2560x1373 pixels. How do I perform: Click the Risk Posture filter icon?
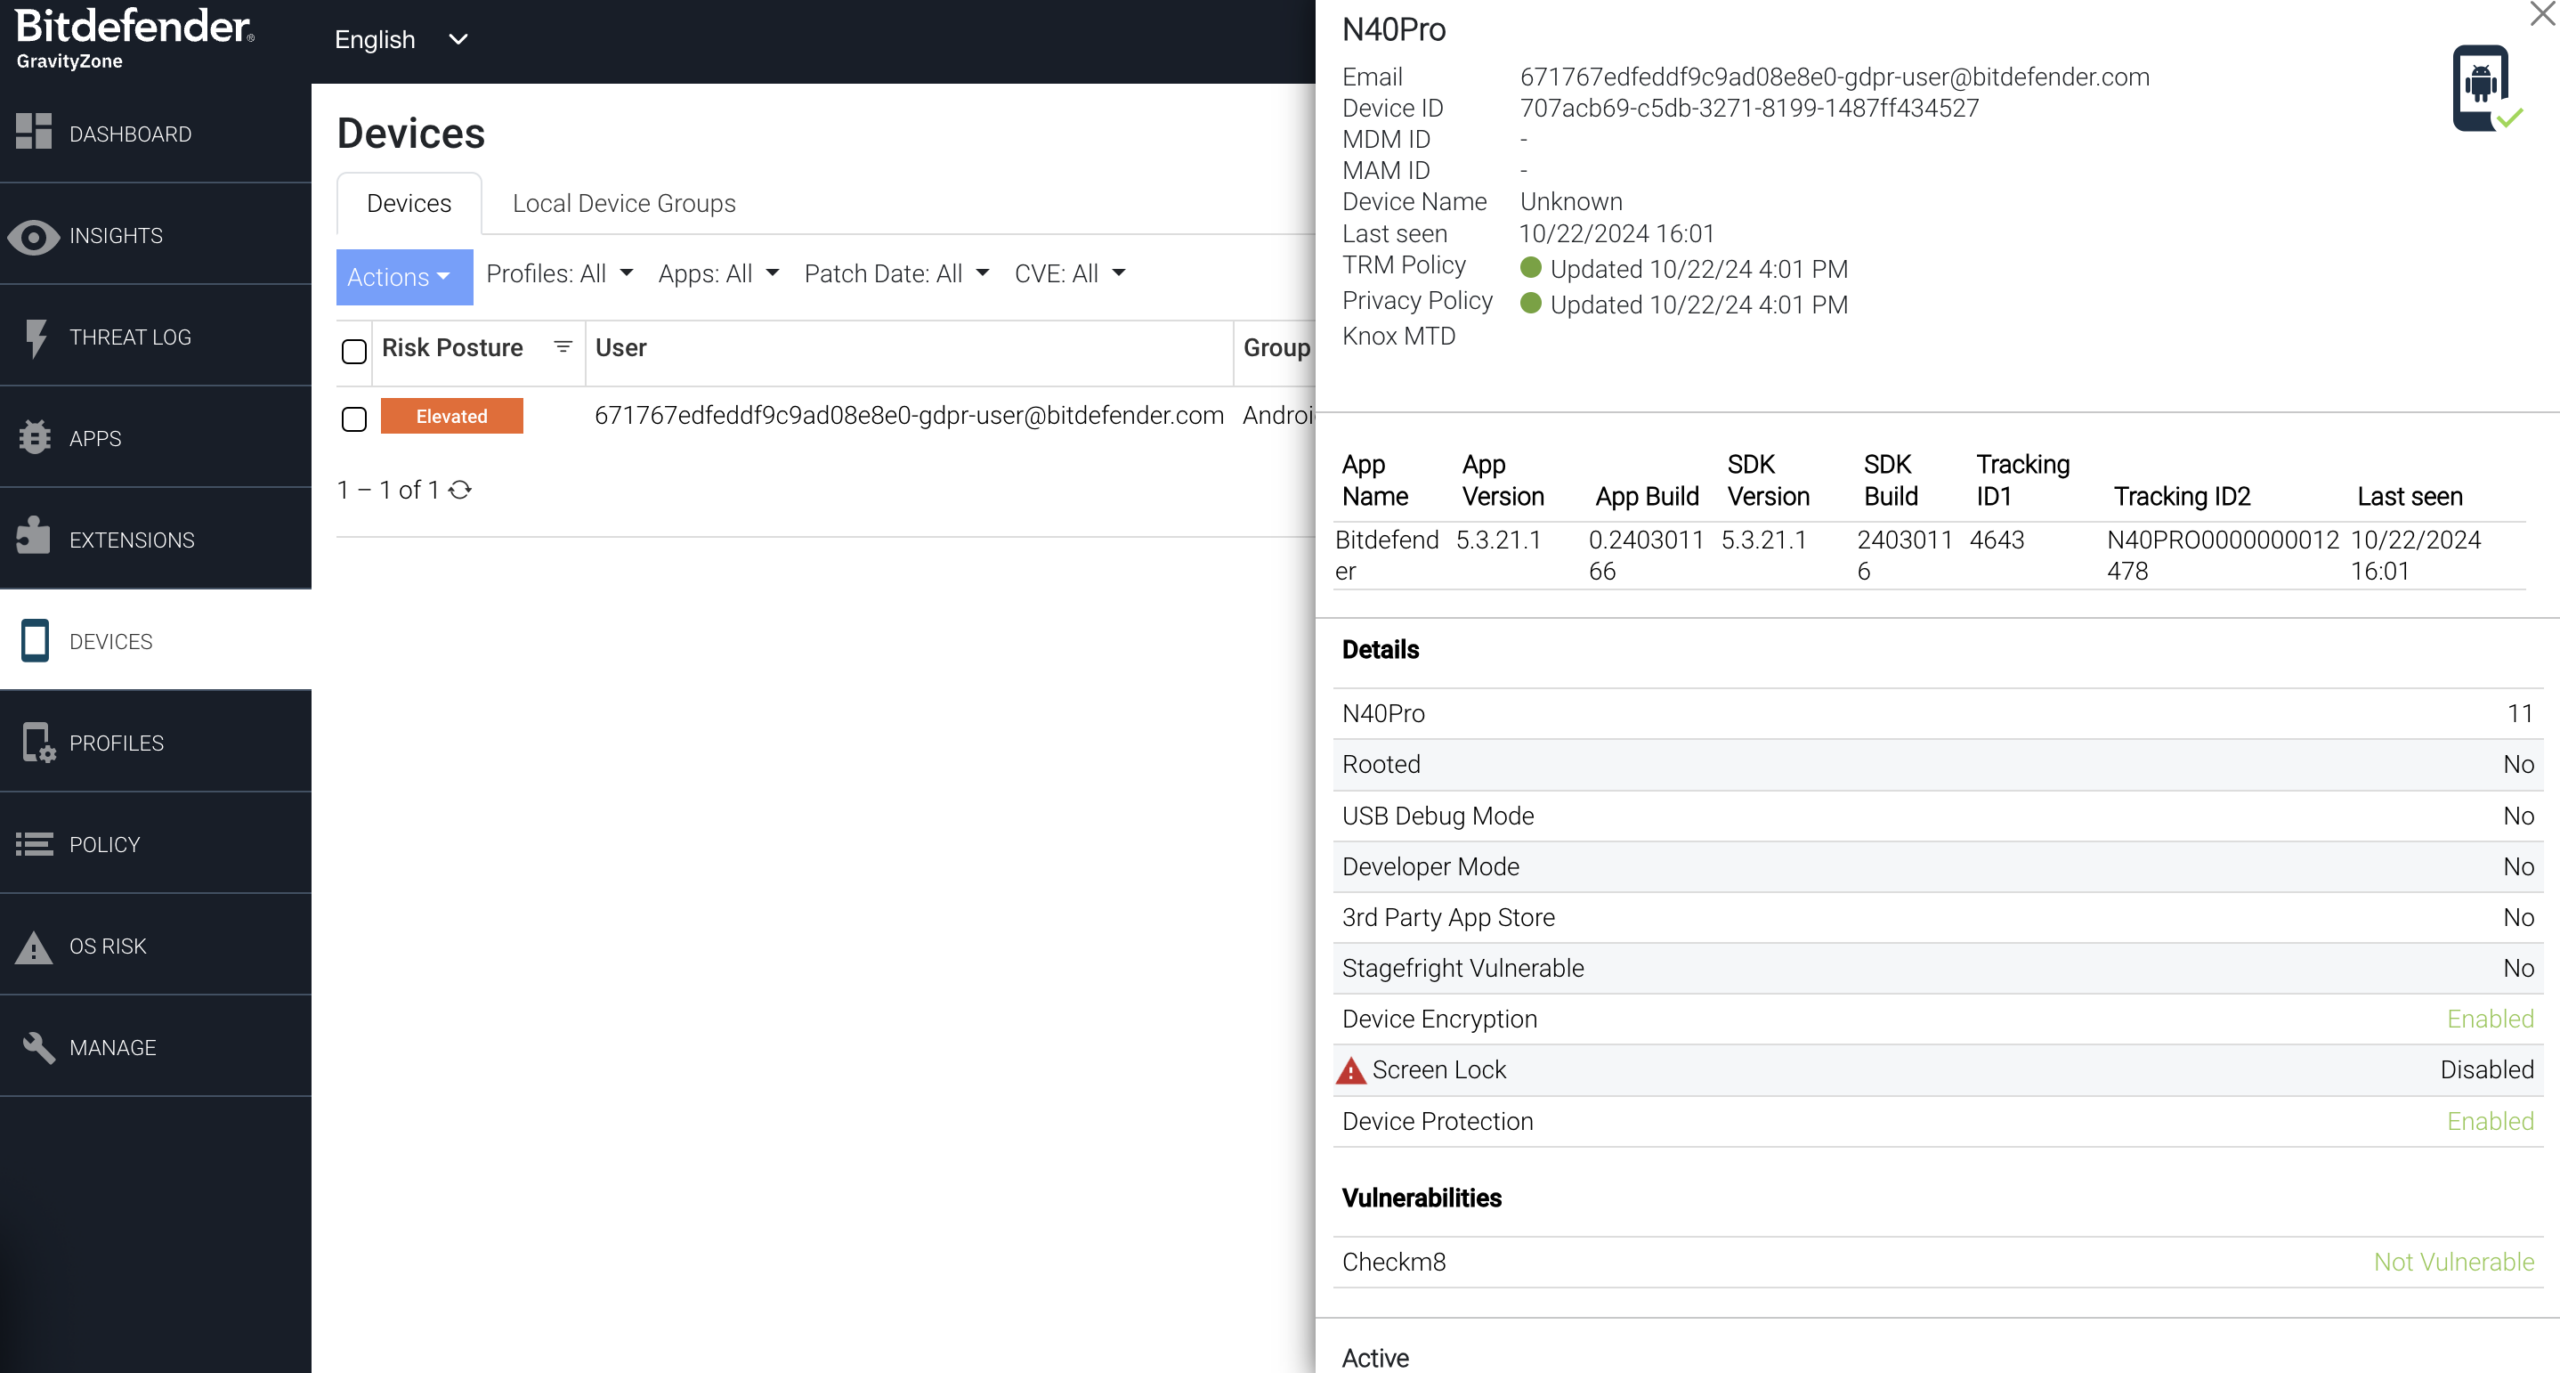point(563,347)
